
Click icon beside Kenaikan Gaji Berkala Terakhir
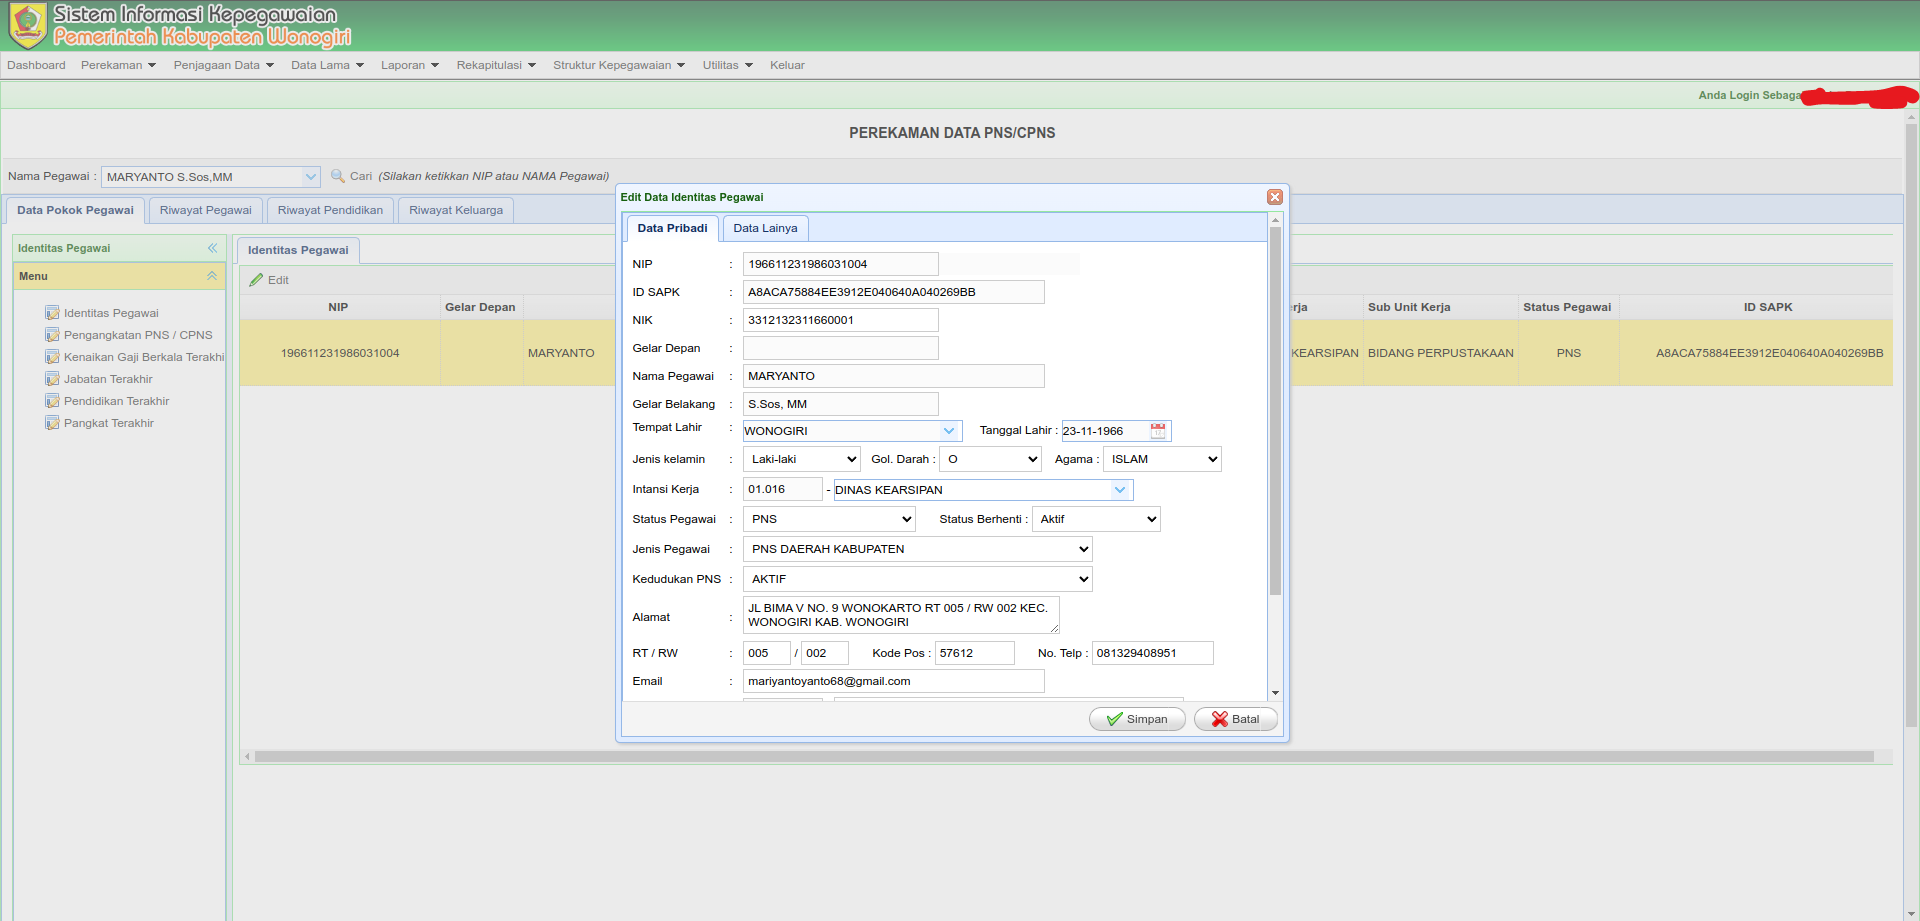(52, 357)
